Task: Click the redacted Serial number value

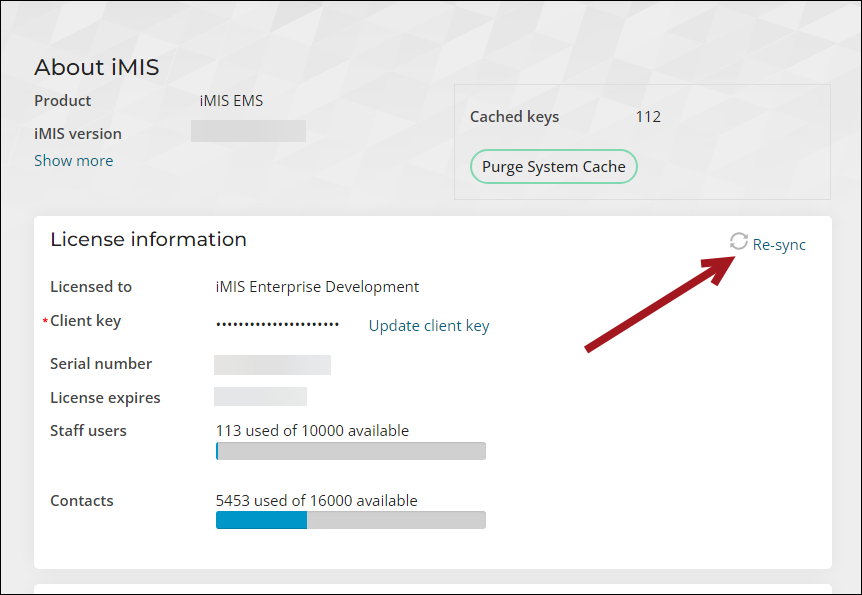Action: [272, 365]
